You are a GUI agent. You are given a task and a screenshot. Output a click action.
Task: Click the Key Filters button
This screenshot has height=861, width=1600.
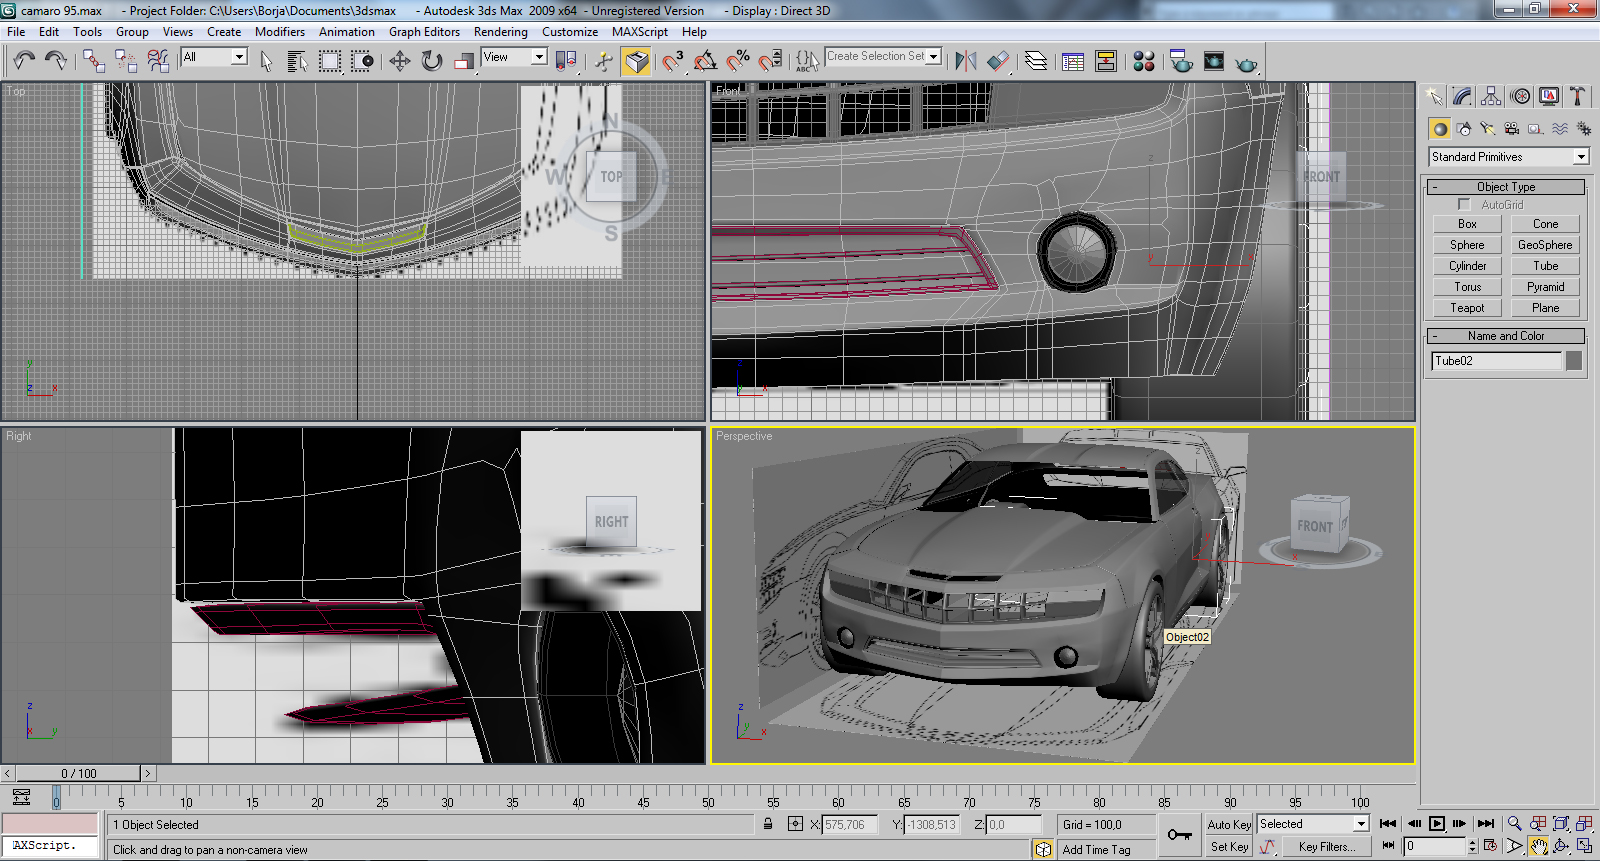point(1326,847)
